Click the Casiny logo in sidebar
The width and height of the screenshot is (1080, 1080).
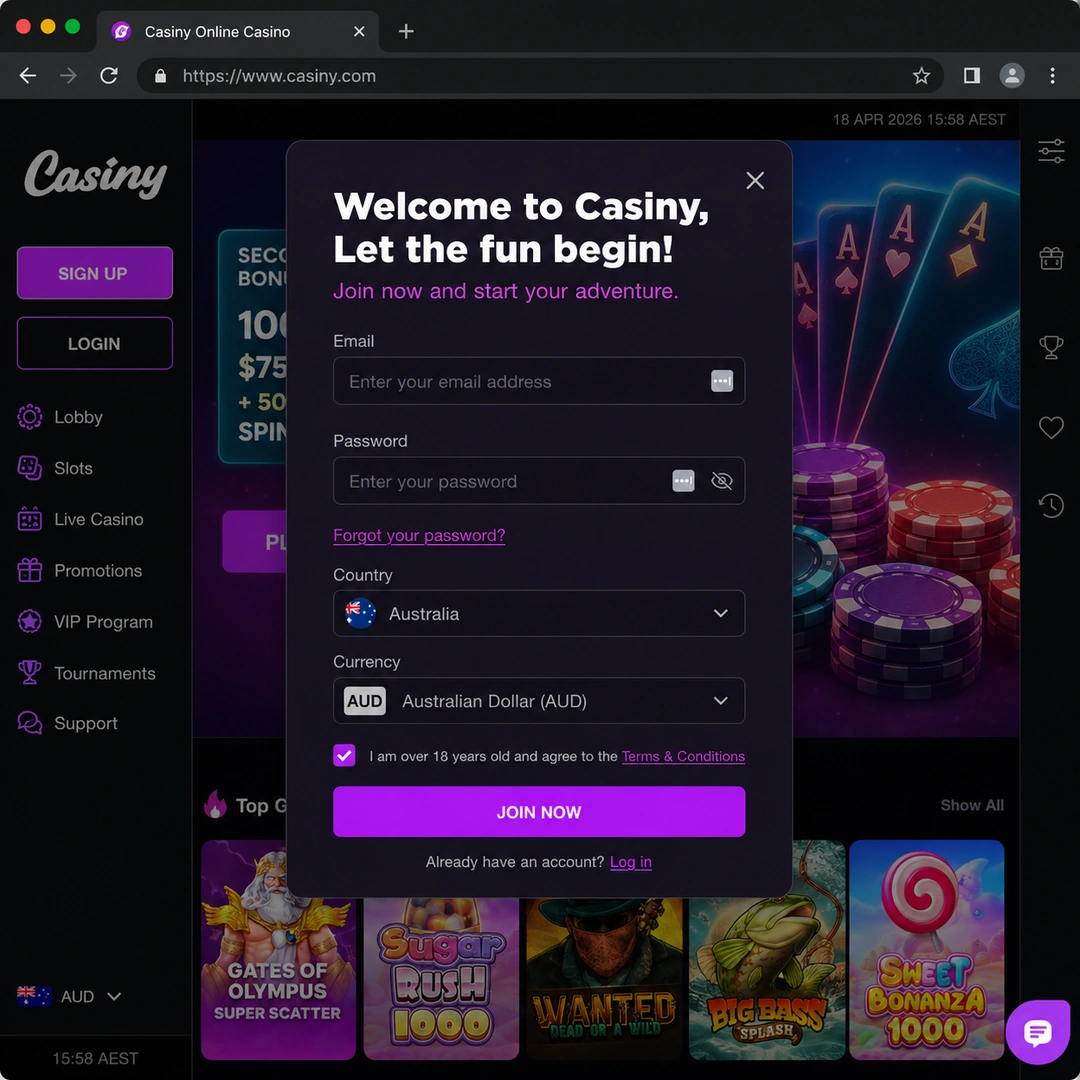(95, 174)
